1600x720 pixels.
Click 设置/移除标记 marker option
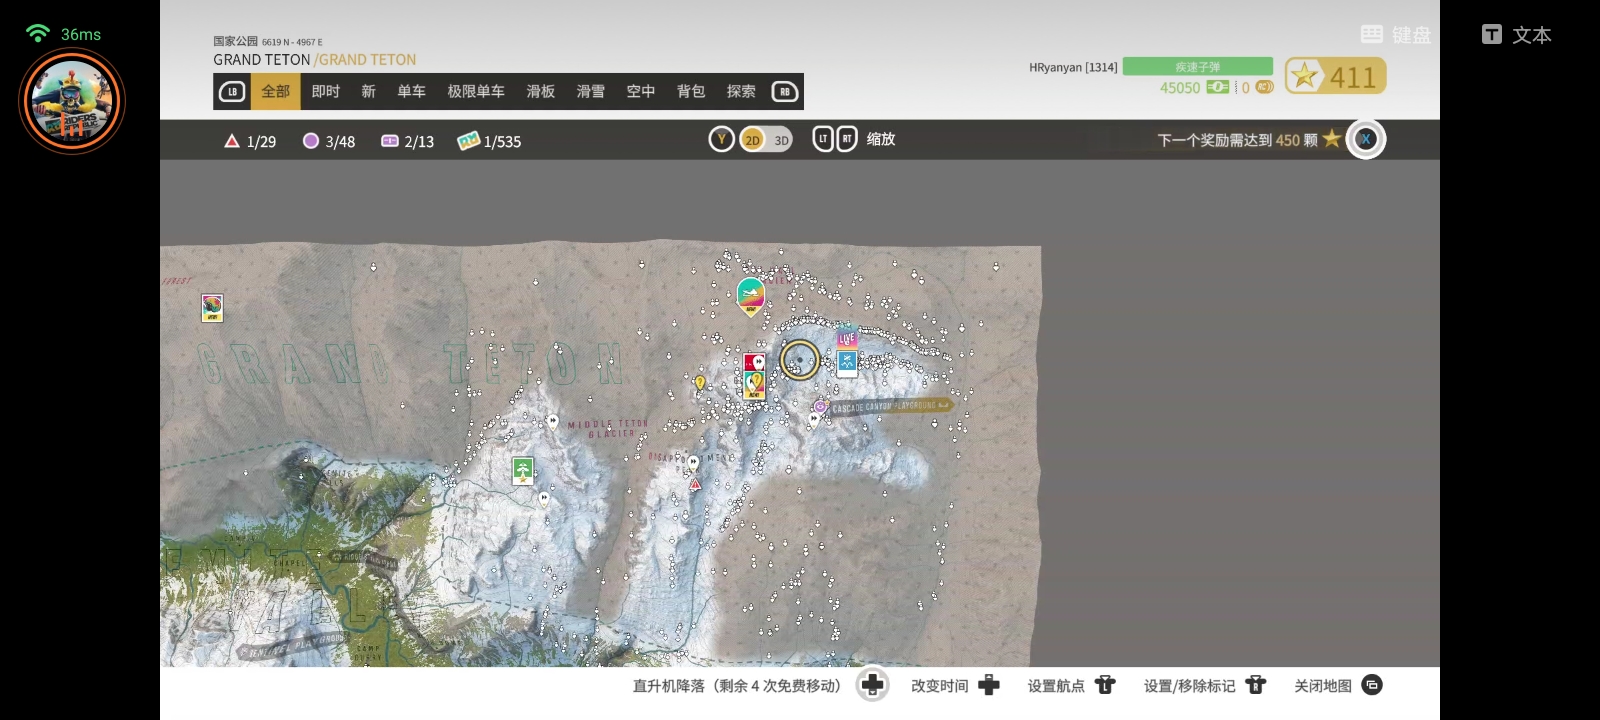(1189, 686)
